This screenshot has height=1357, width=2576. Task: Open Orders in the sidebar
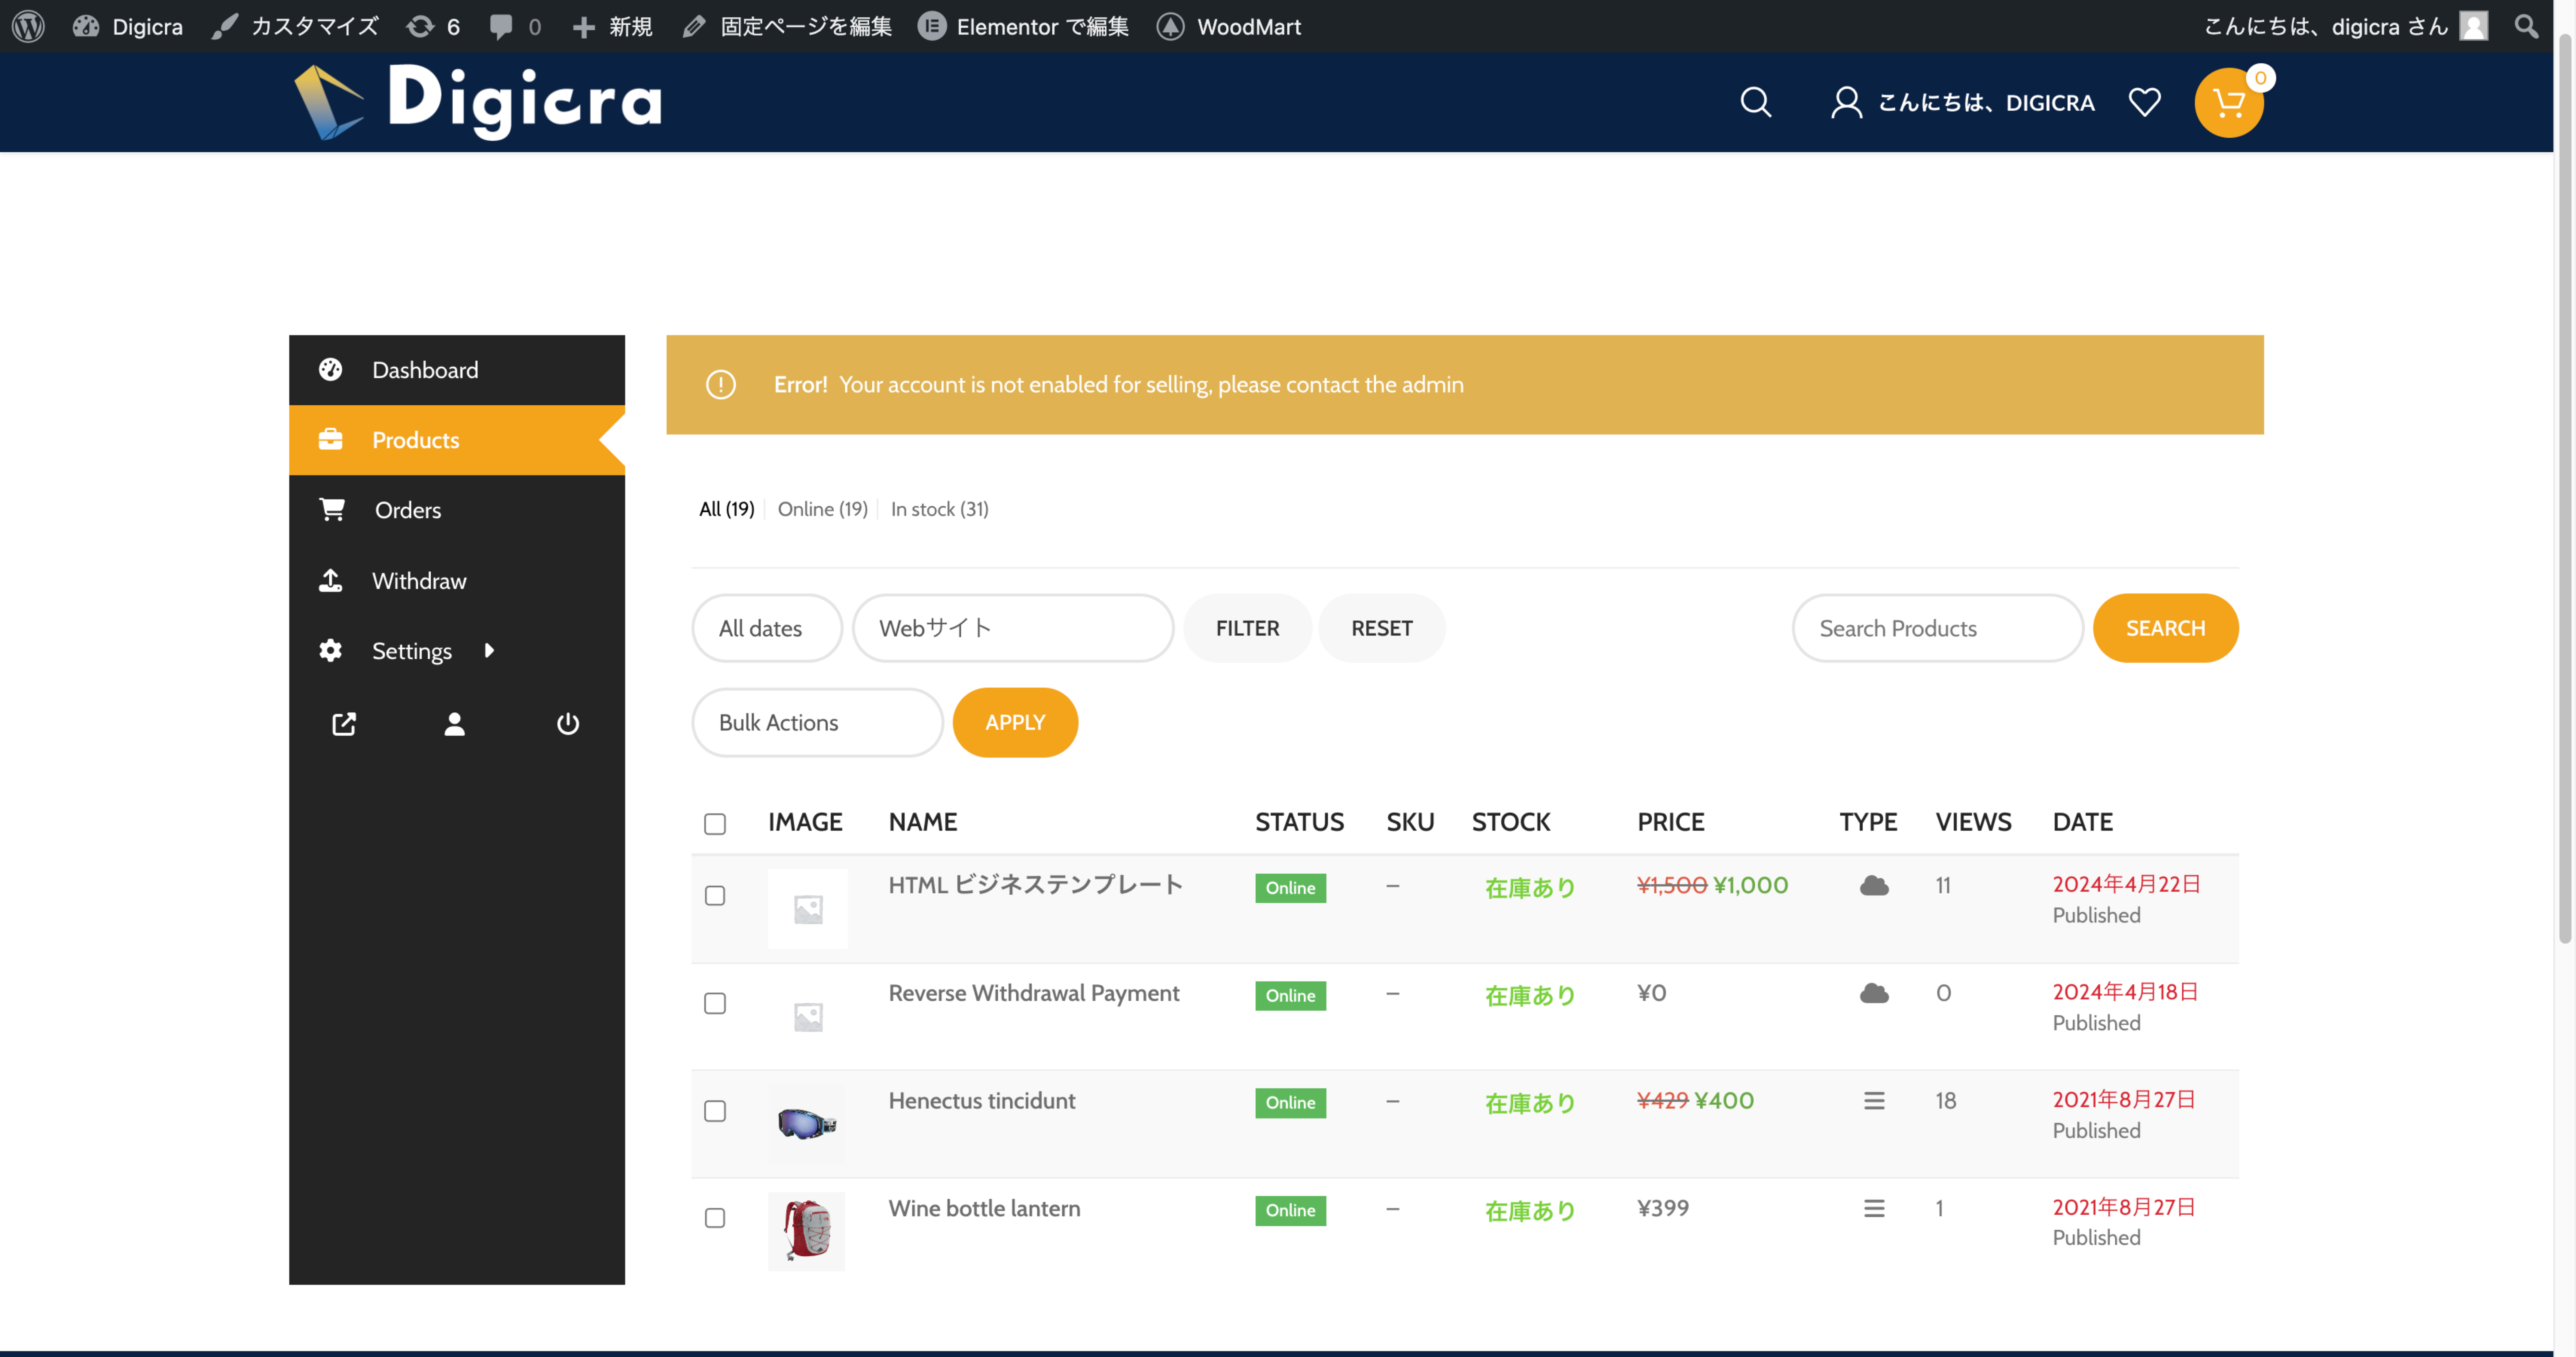click(457, 510)
